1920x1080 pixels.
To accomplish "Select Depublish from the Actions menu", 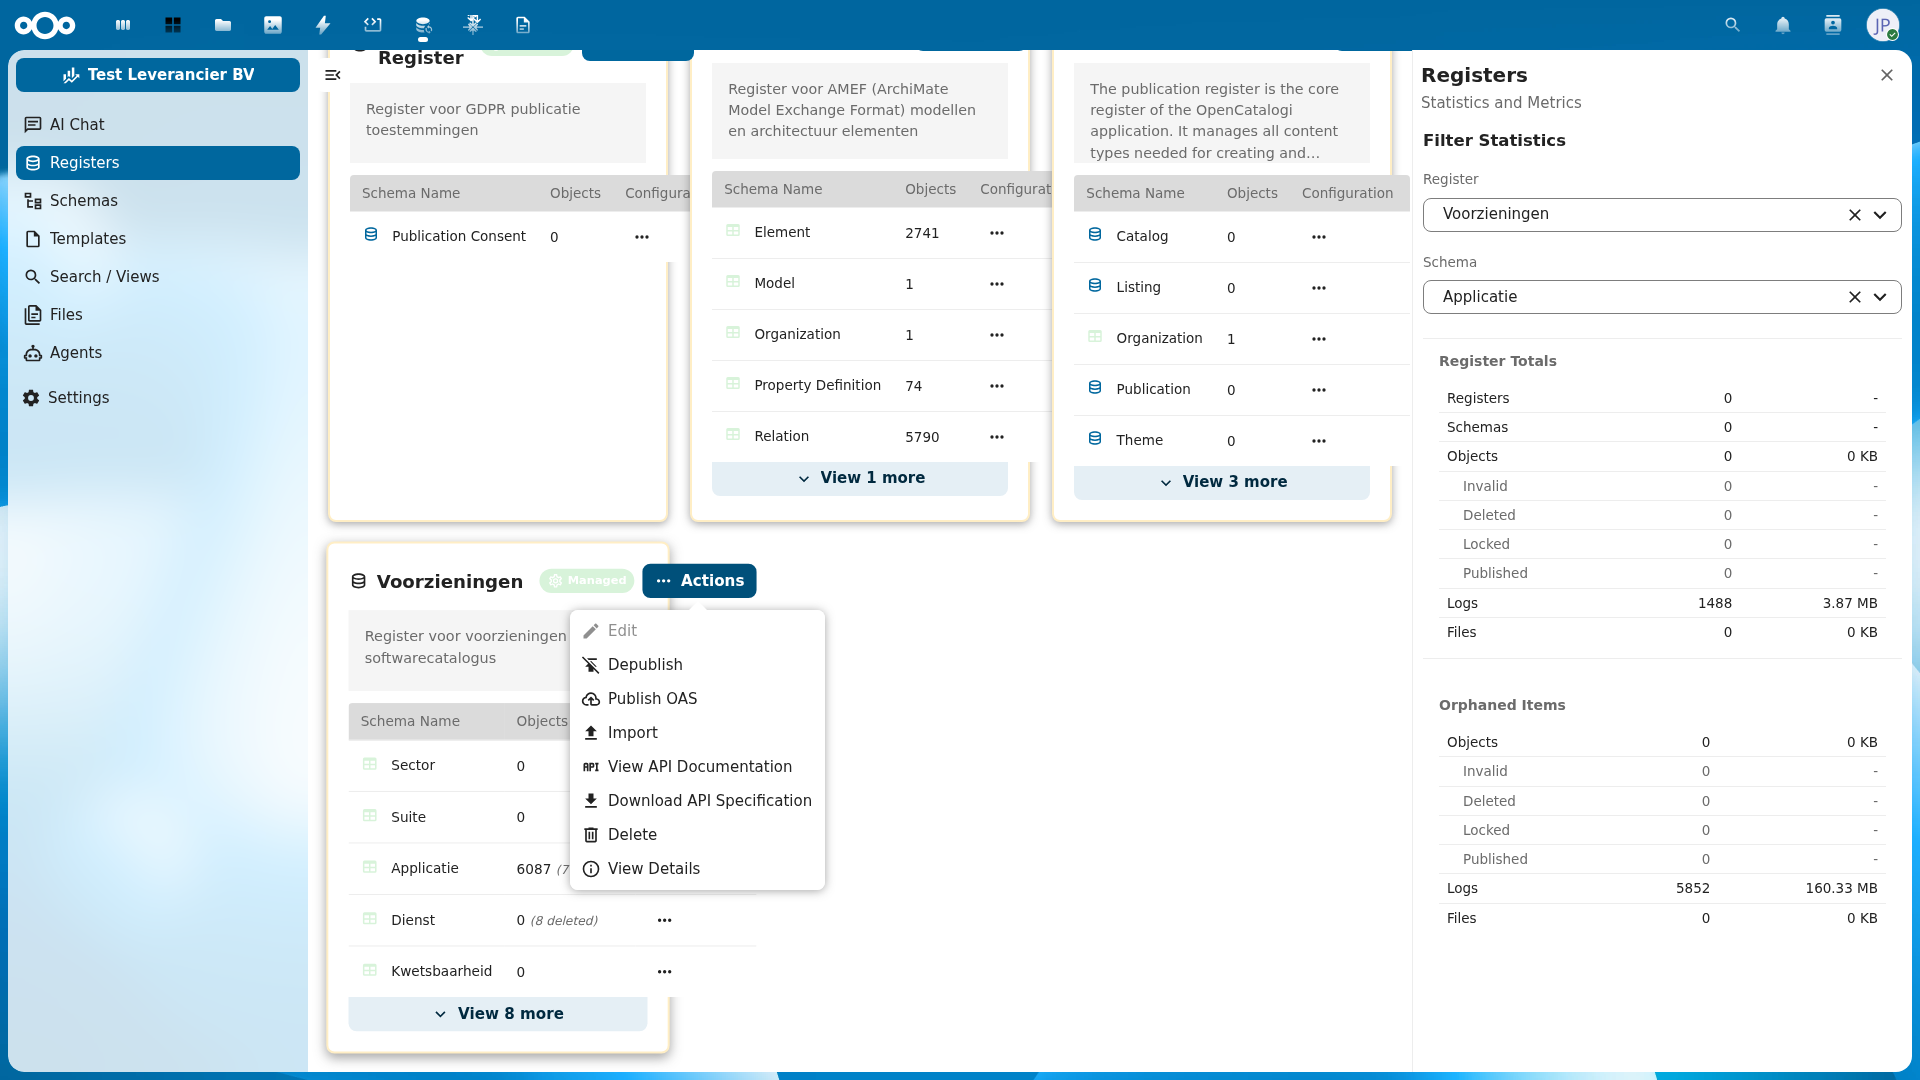I will point(645,664).
